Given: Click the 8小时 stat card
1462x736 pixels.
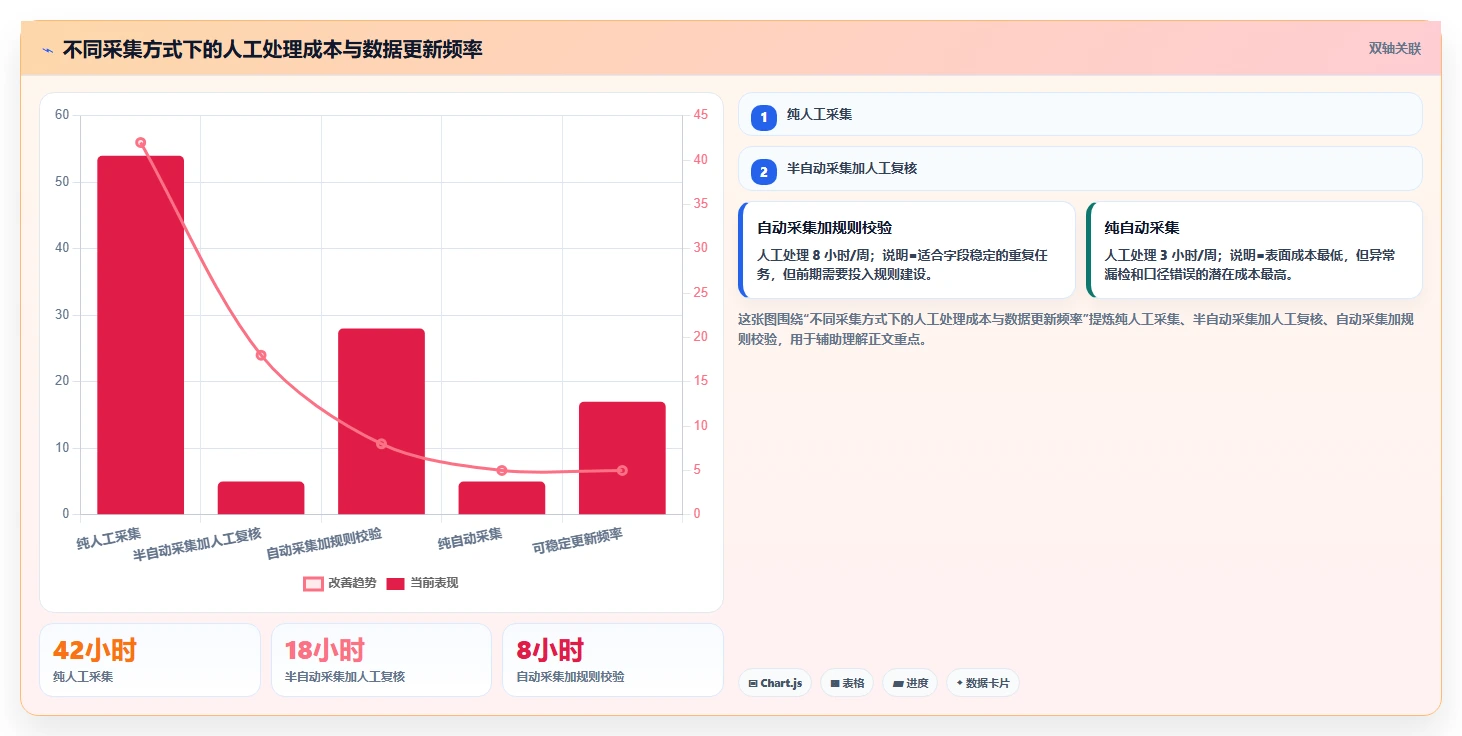Looking at the screenshot, I should point(612,660).
